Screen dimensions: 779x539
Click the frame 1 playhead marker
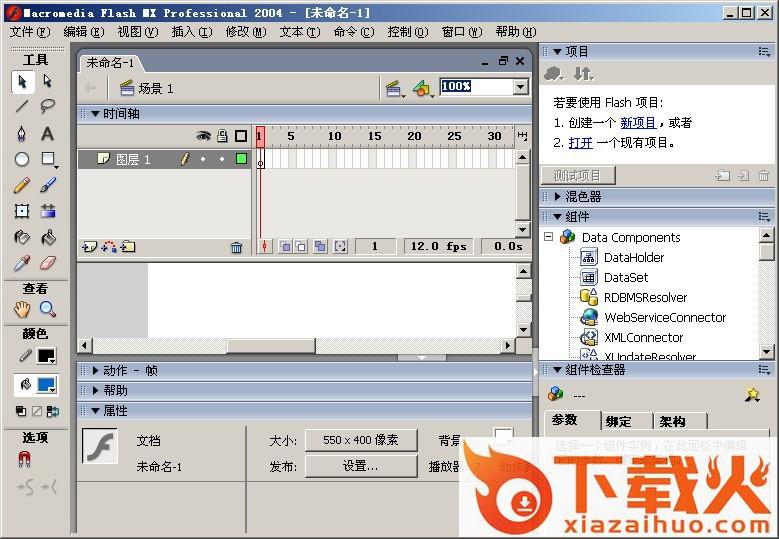(x=260, y=136)
